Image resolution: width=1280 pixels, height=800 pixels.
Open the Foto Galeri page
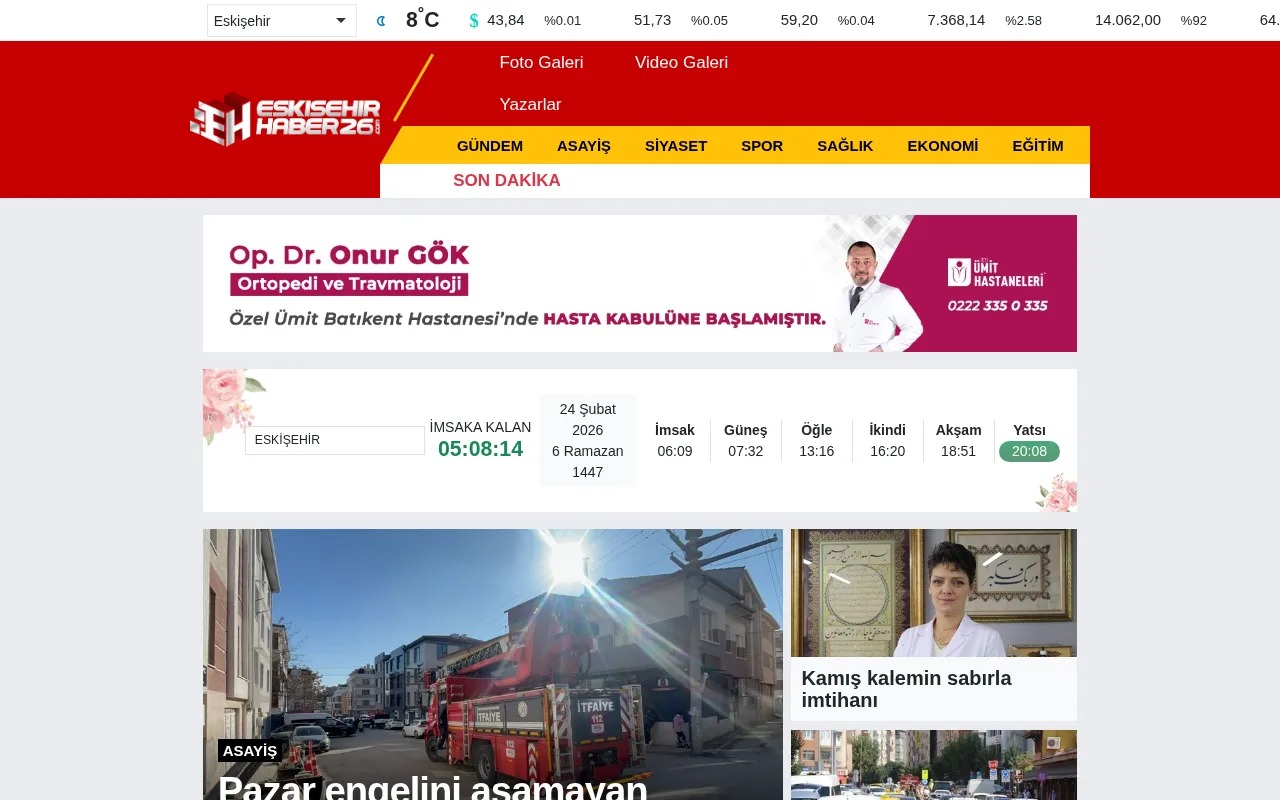click(541, 62)
